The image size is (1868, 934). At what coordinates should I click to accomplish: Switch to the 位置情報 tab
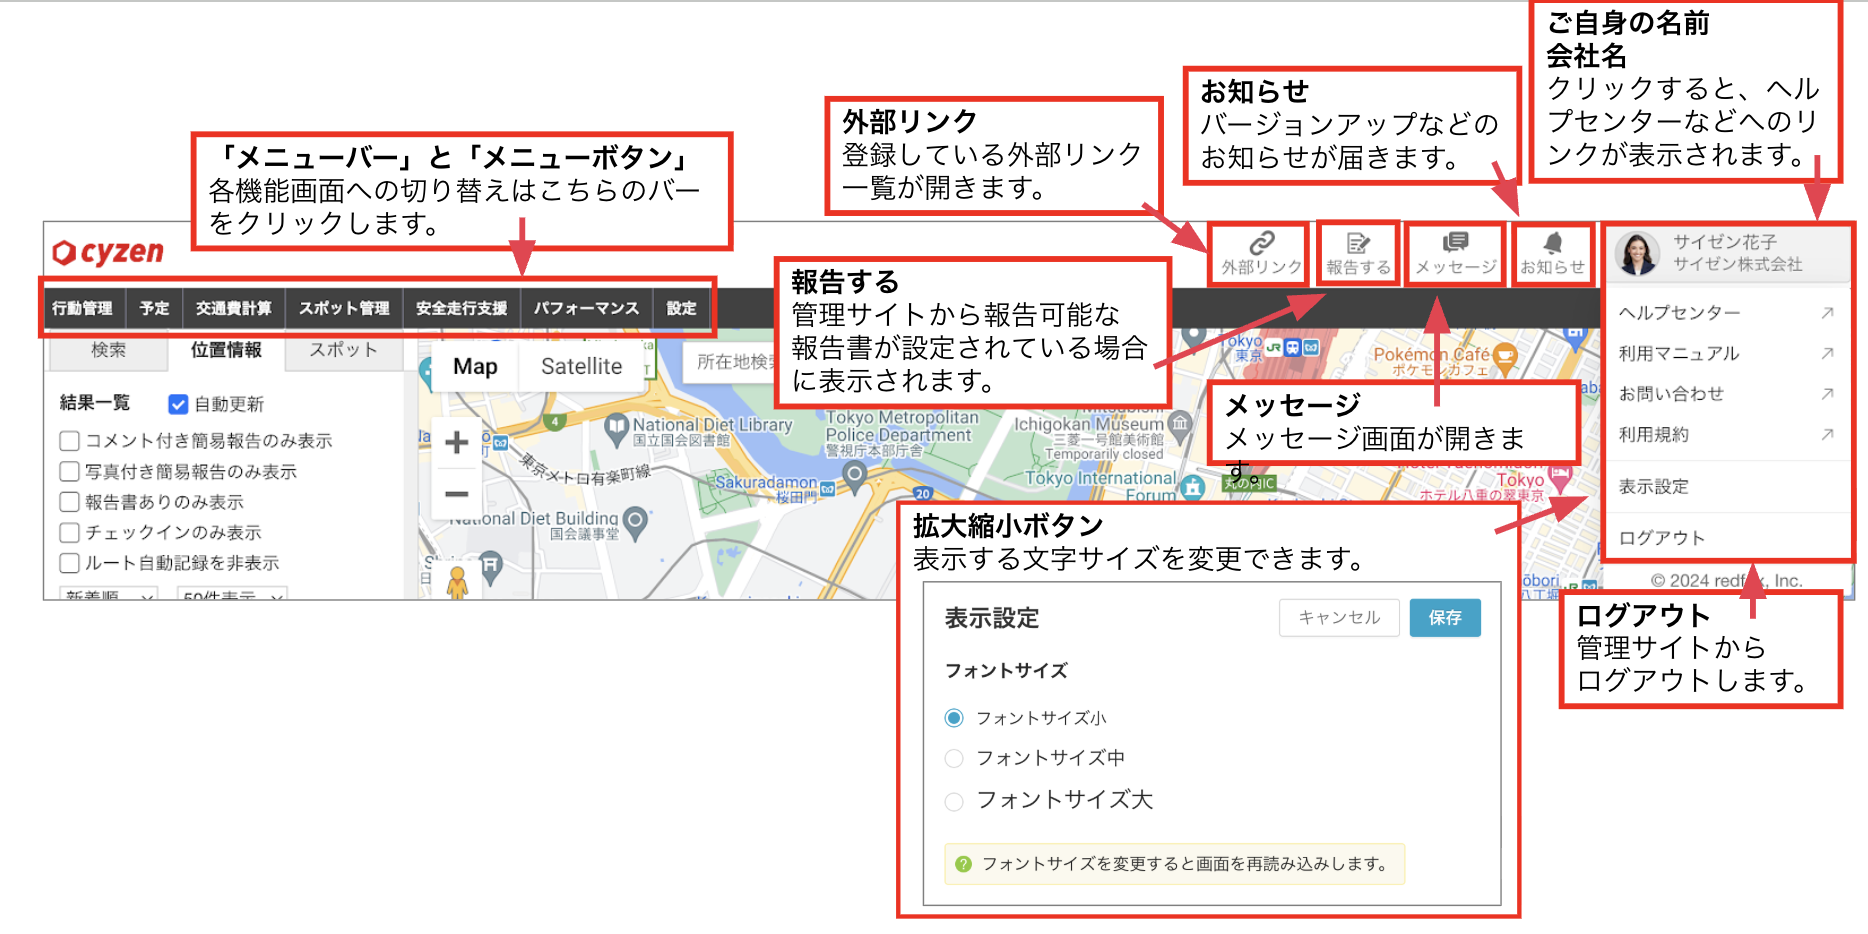coord(227,350)
